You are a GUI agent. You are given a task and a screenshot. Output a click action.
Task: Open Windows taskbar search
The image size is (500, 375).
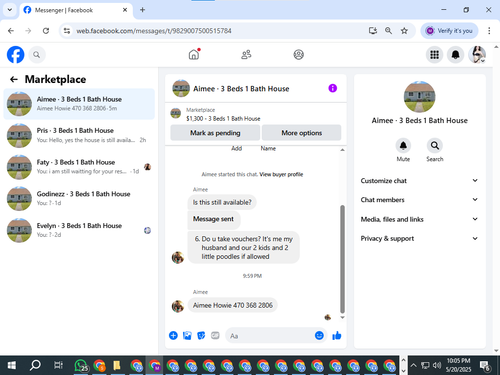[x=35, y=365]
